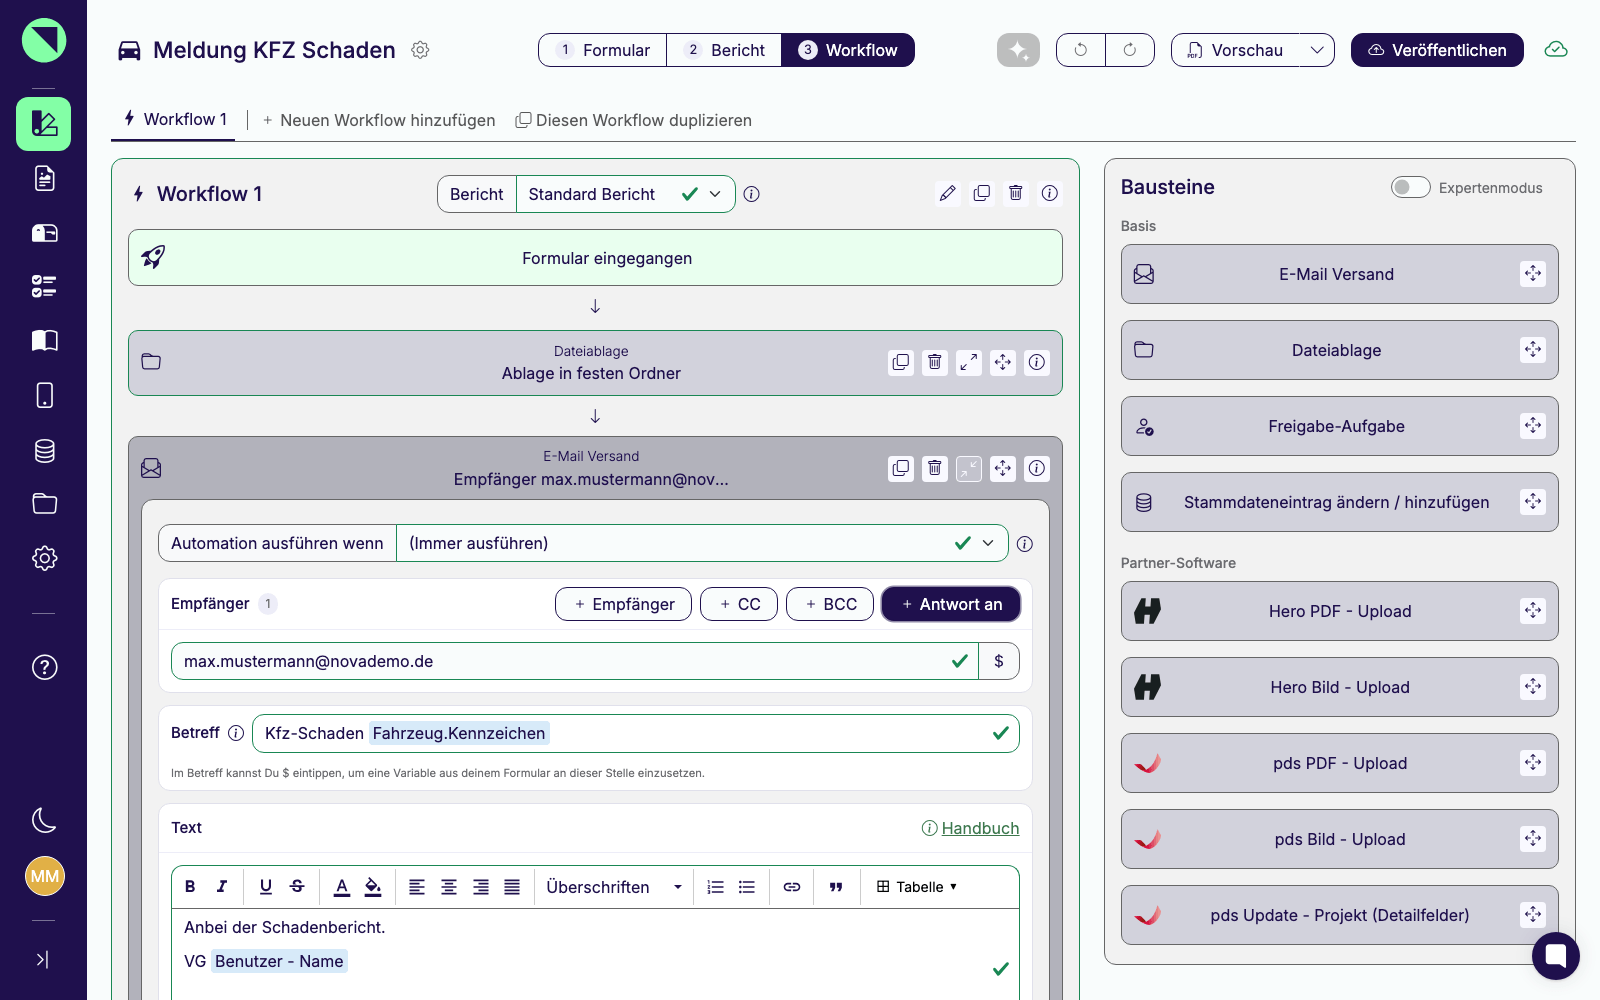Open Automation ausführen wenn dropdown

coord(702,543)
